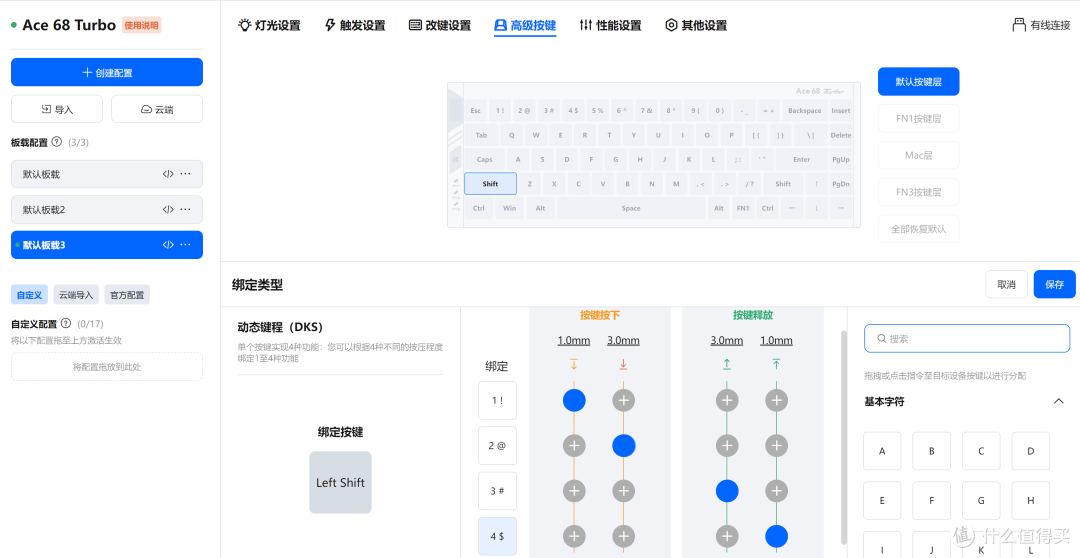Select the '4 $' binding slot
This screenshot has height=558, width=1080.
[x=497, y=536]
